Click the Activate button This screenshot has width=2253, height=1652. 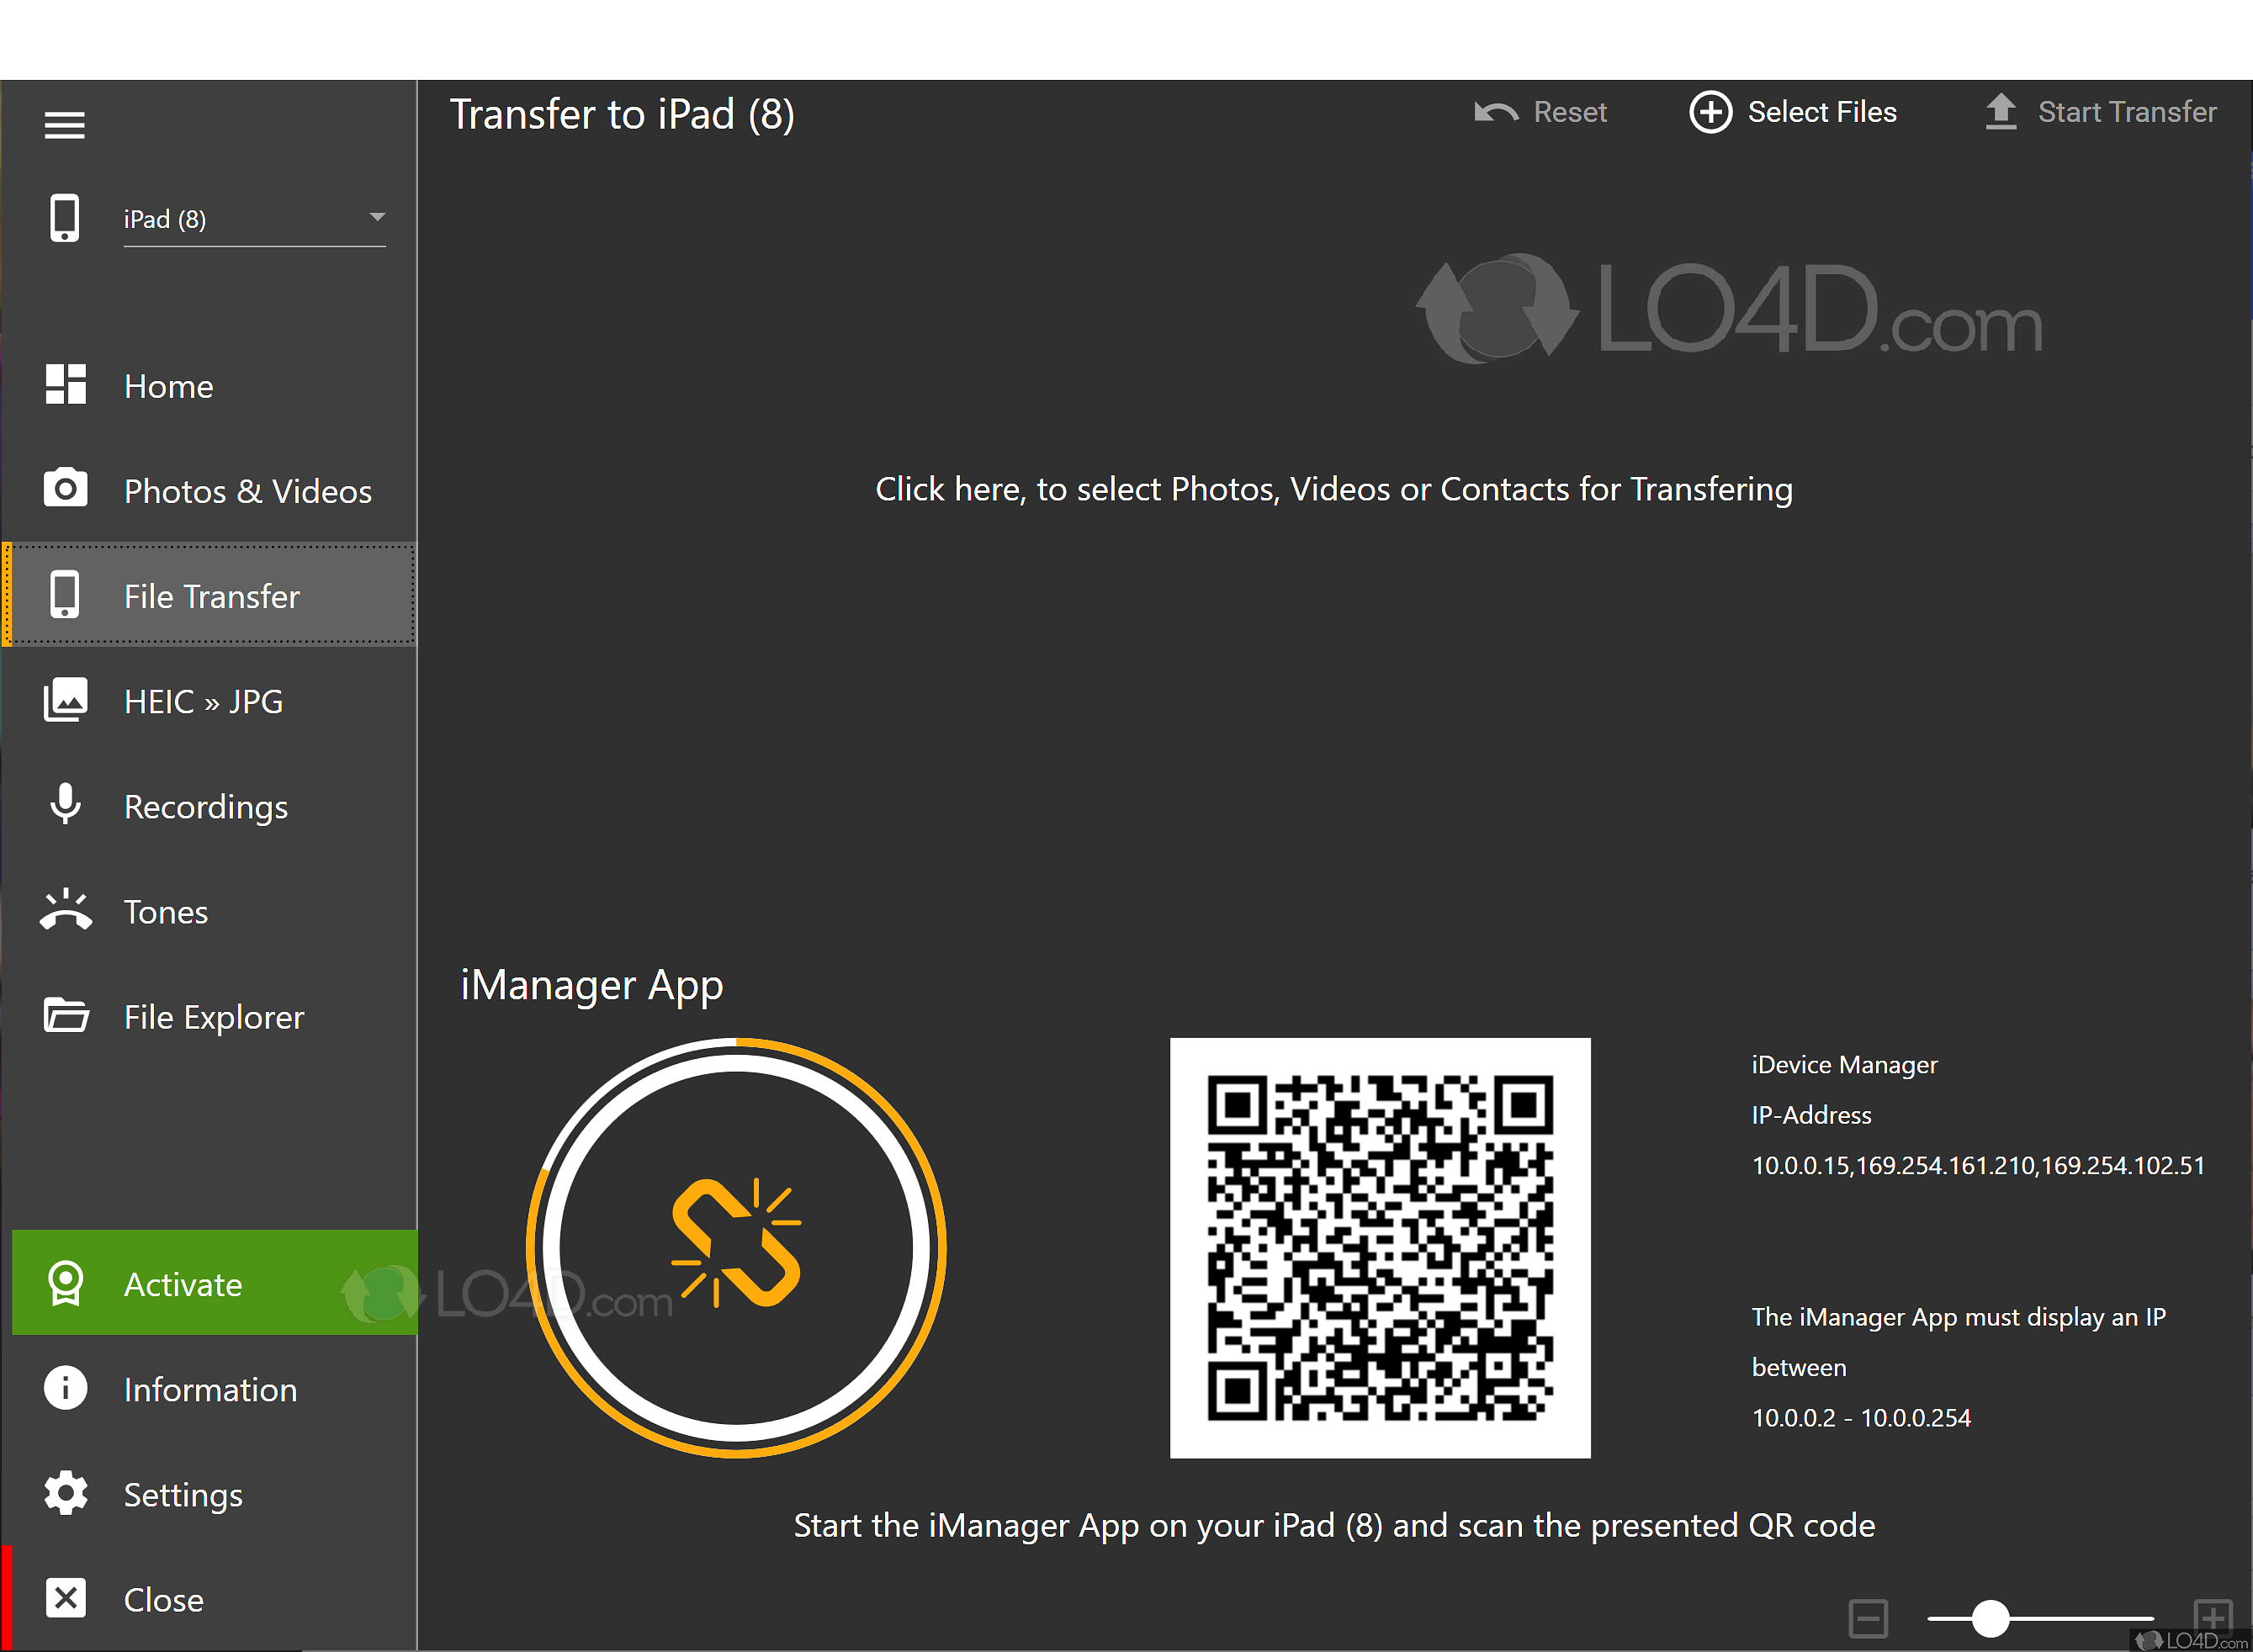(183, 1283)
